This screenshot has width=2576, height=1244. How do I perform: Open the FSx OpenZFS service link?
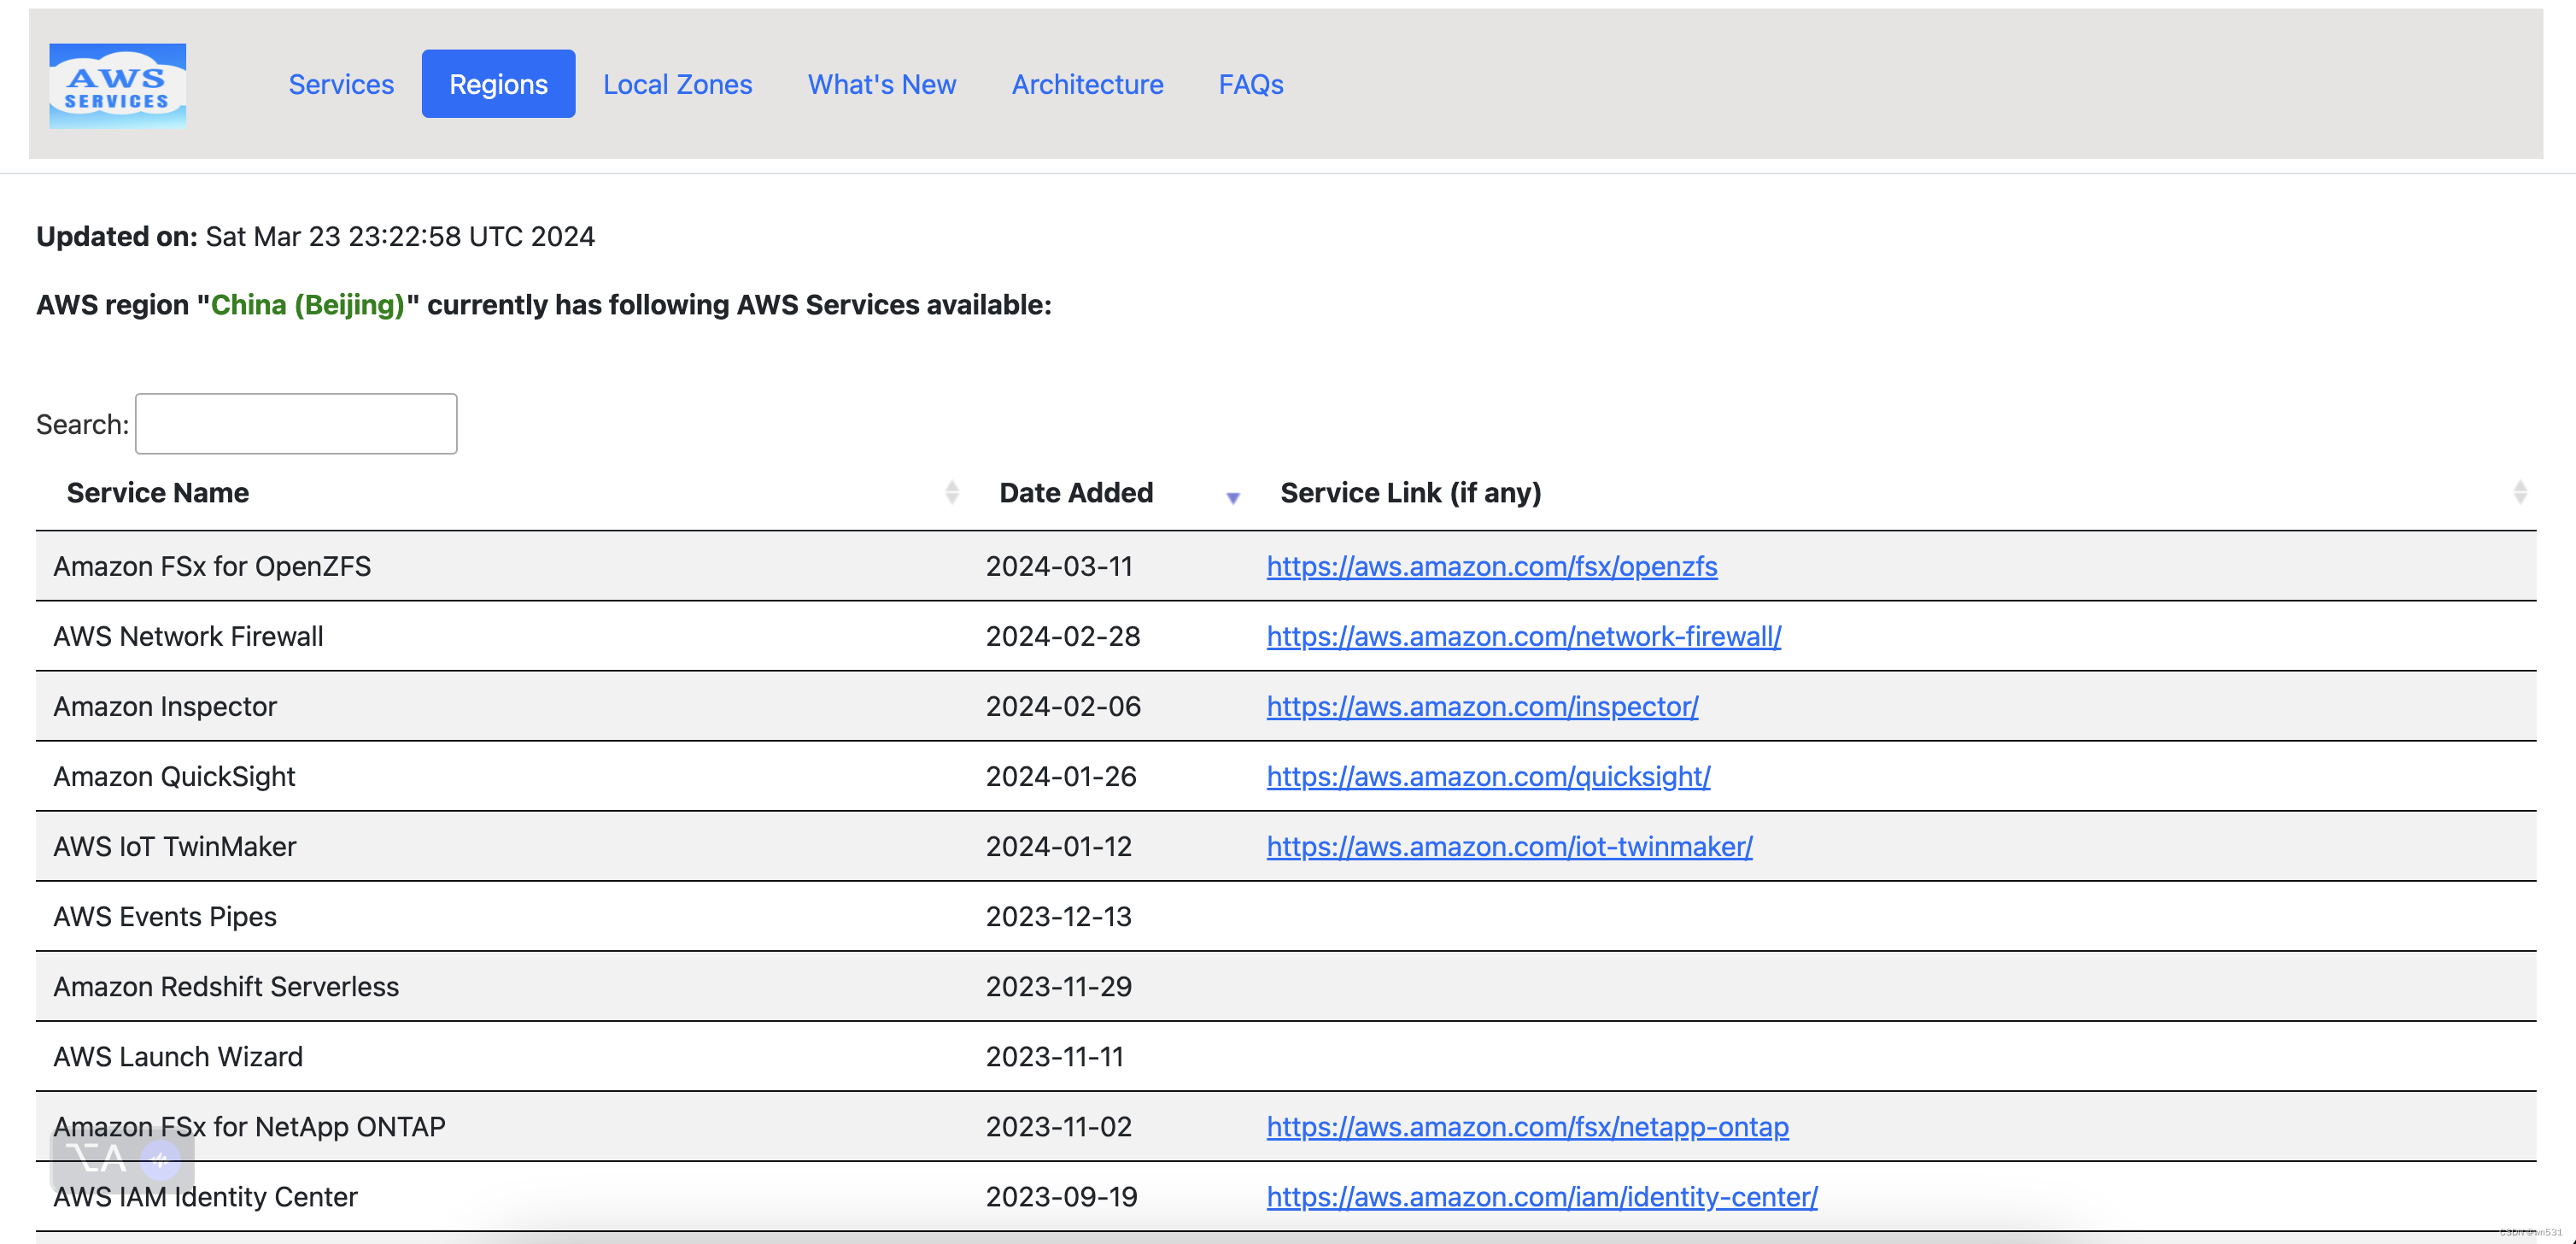click(x=1491, y=566)
